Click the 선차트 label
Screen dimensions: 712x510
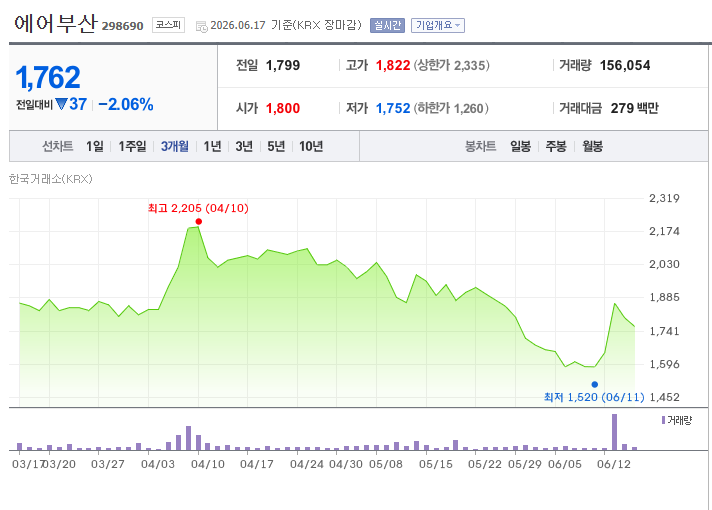57,146
